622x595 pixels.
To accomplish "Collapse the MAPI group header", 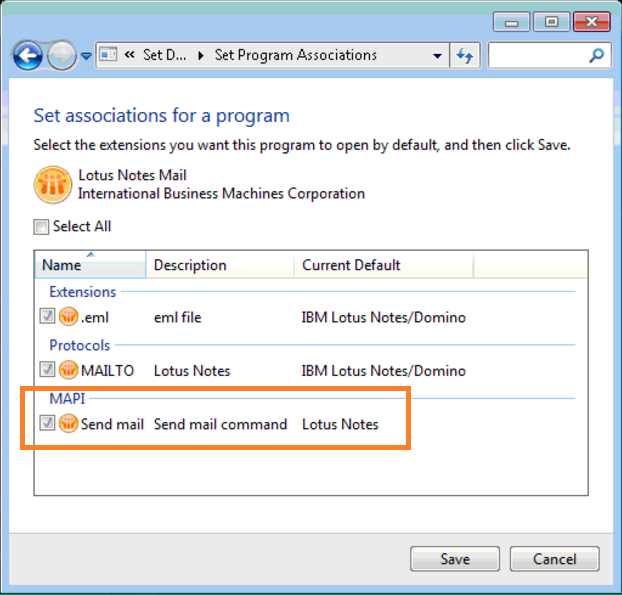I will 67,398.
